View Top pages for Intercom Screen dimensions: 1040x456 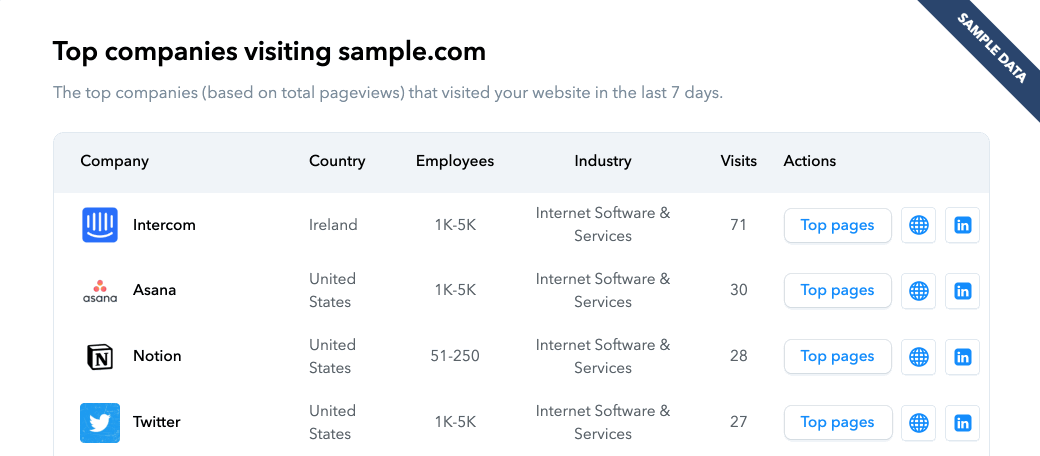[838, 225]
